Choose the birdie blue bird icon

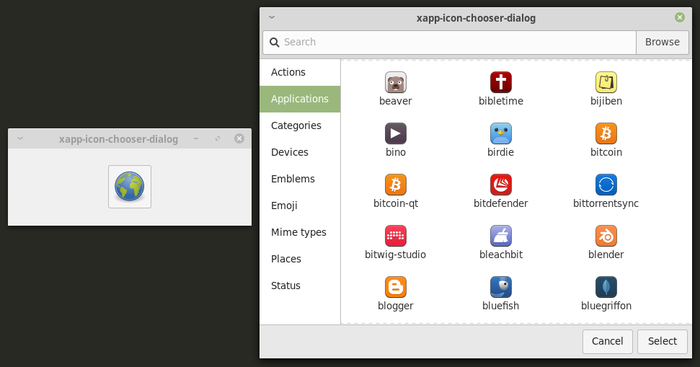(501, 133)
